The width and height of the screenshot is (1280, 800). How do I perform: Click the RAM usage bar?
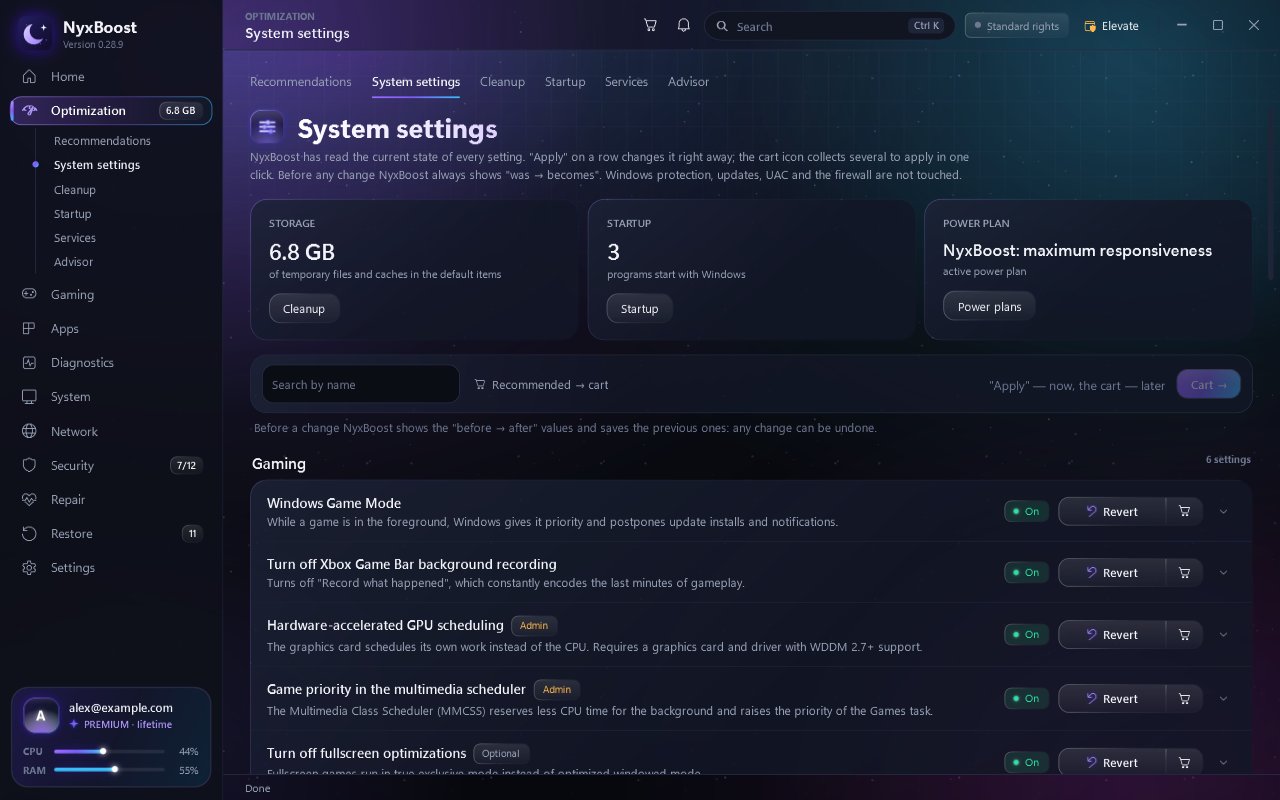click(x=109, y=770)
